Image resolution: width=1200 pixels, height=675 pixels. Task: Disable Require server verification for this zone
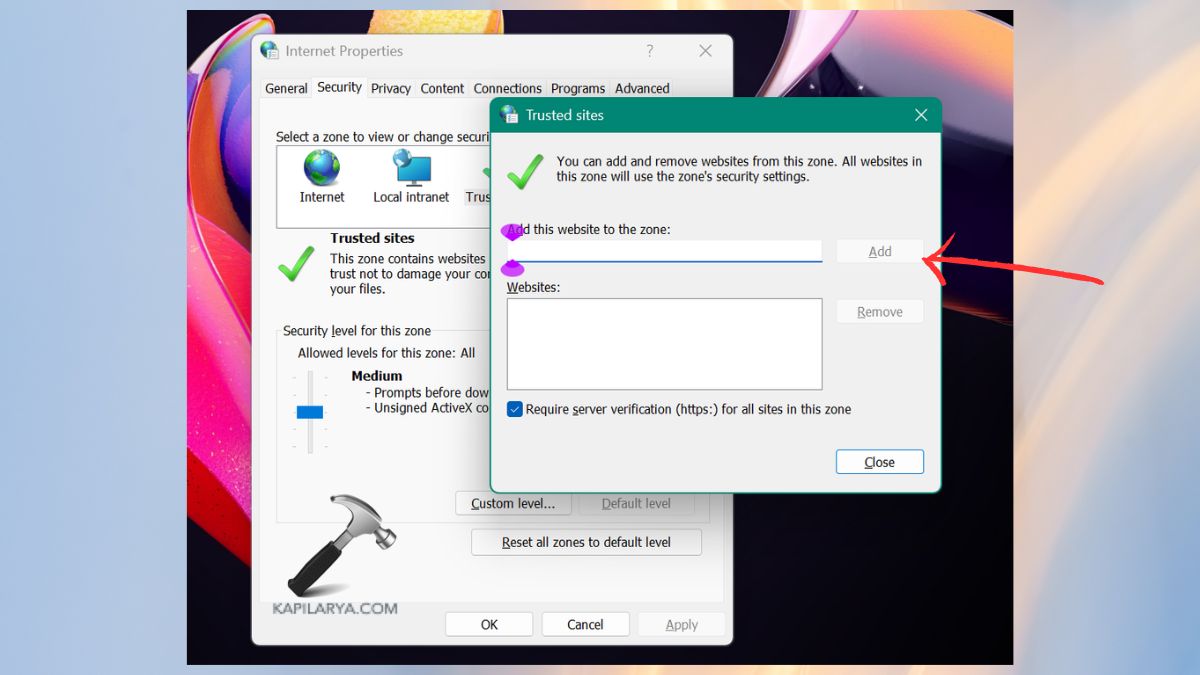(514, 409)
